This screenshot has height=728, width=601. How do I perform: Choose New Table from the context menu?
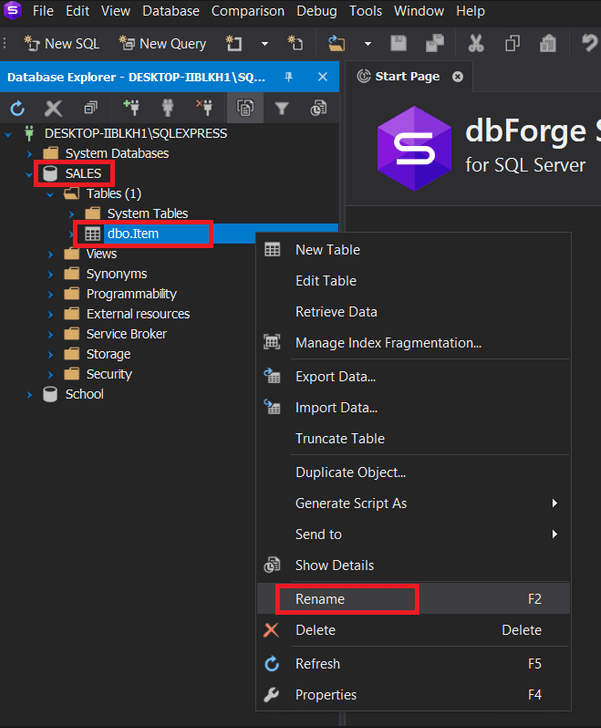(x=413, y=250)
